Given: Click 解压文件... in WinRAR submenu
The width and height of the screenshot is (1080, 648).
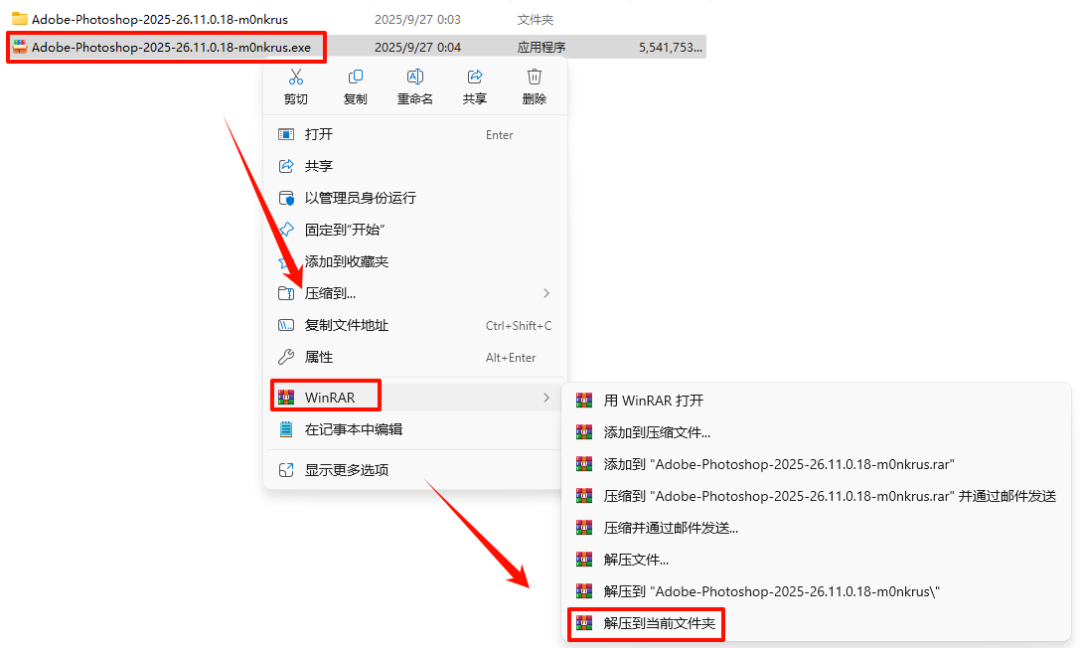Looking at the screenshot, I should pos(816,560).
